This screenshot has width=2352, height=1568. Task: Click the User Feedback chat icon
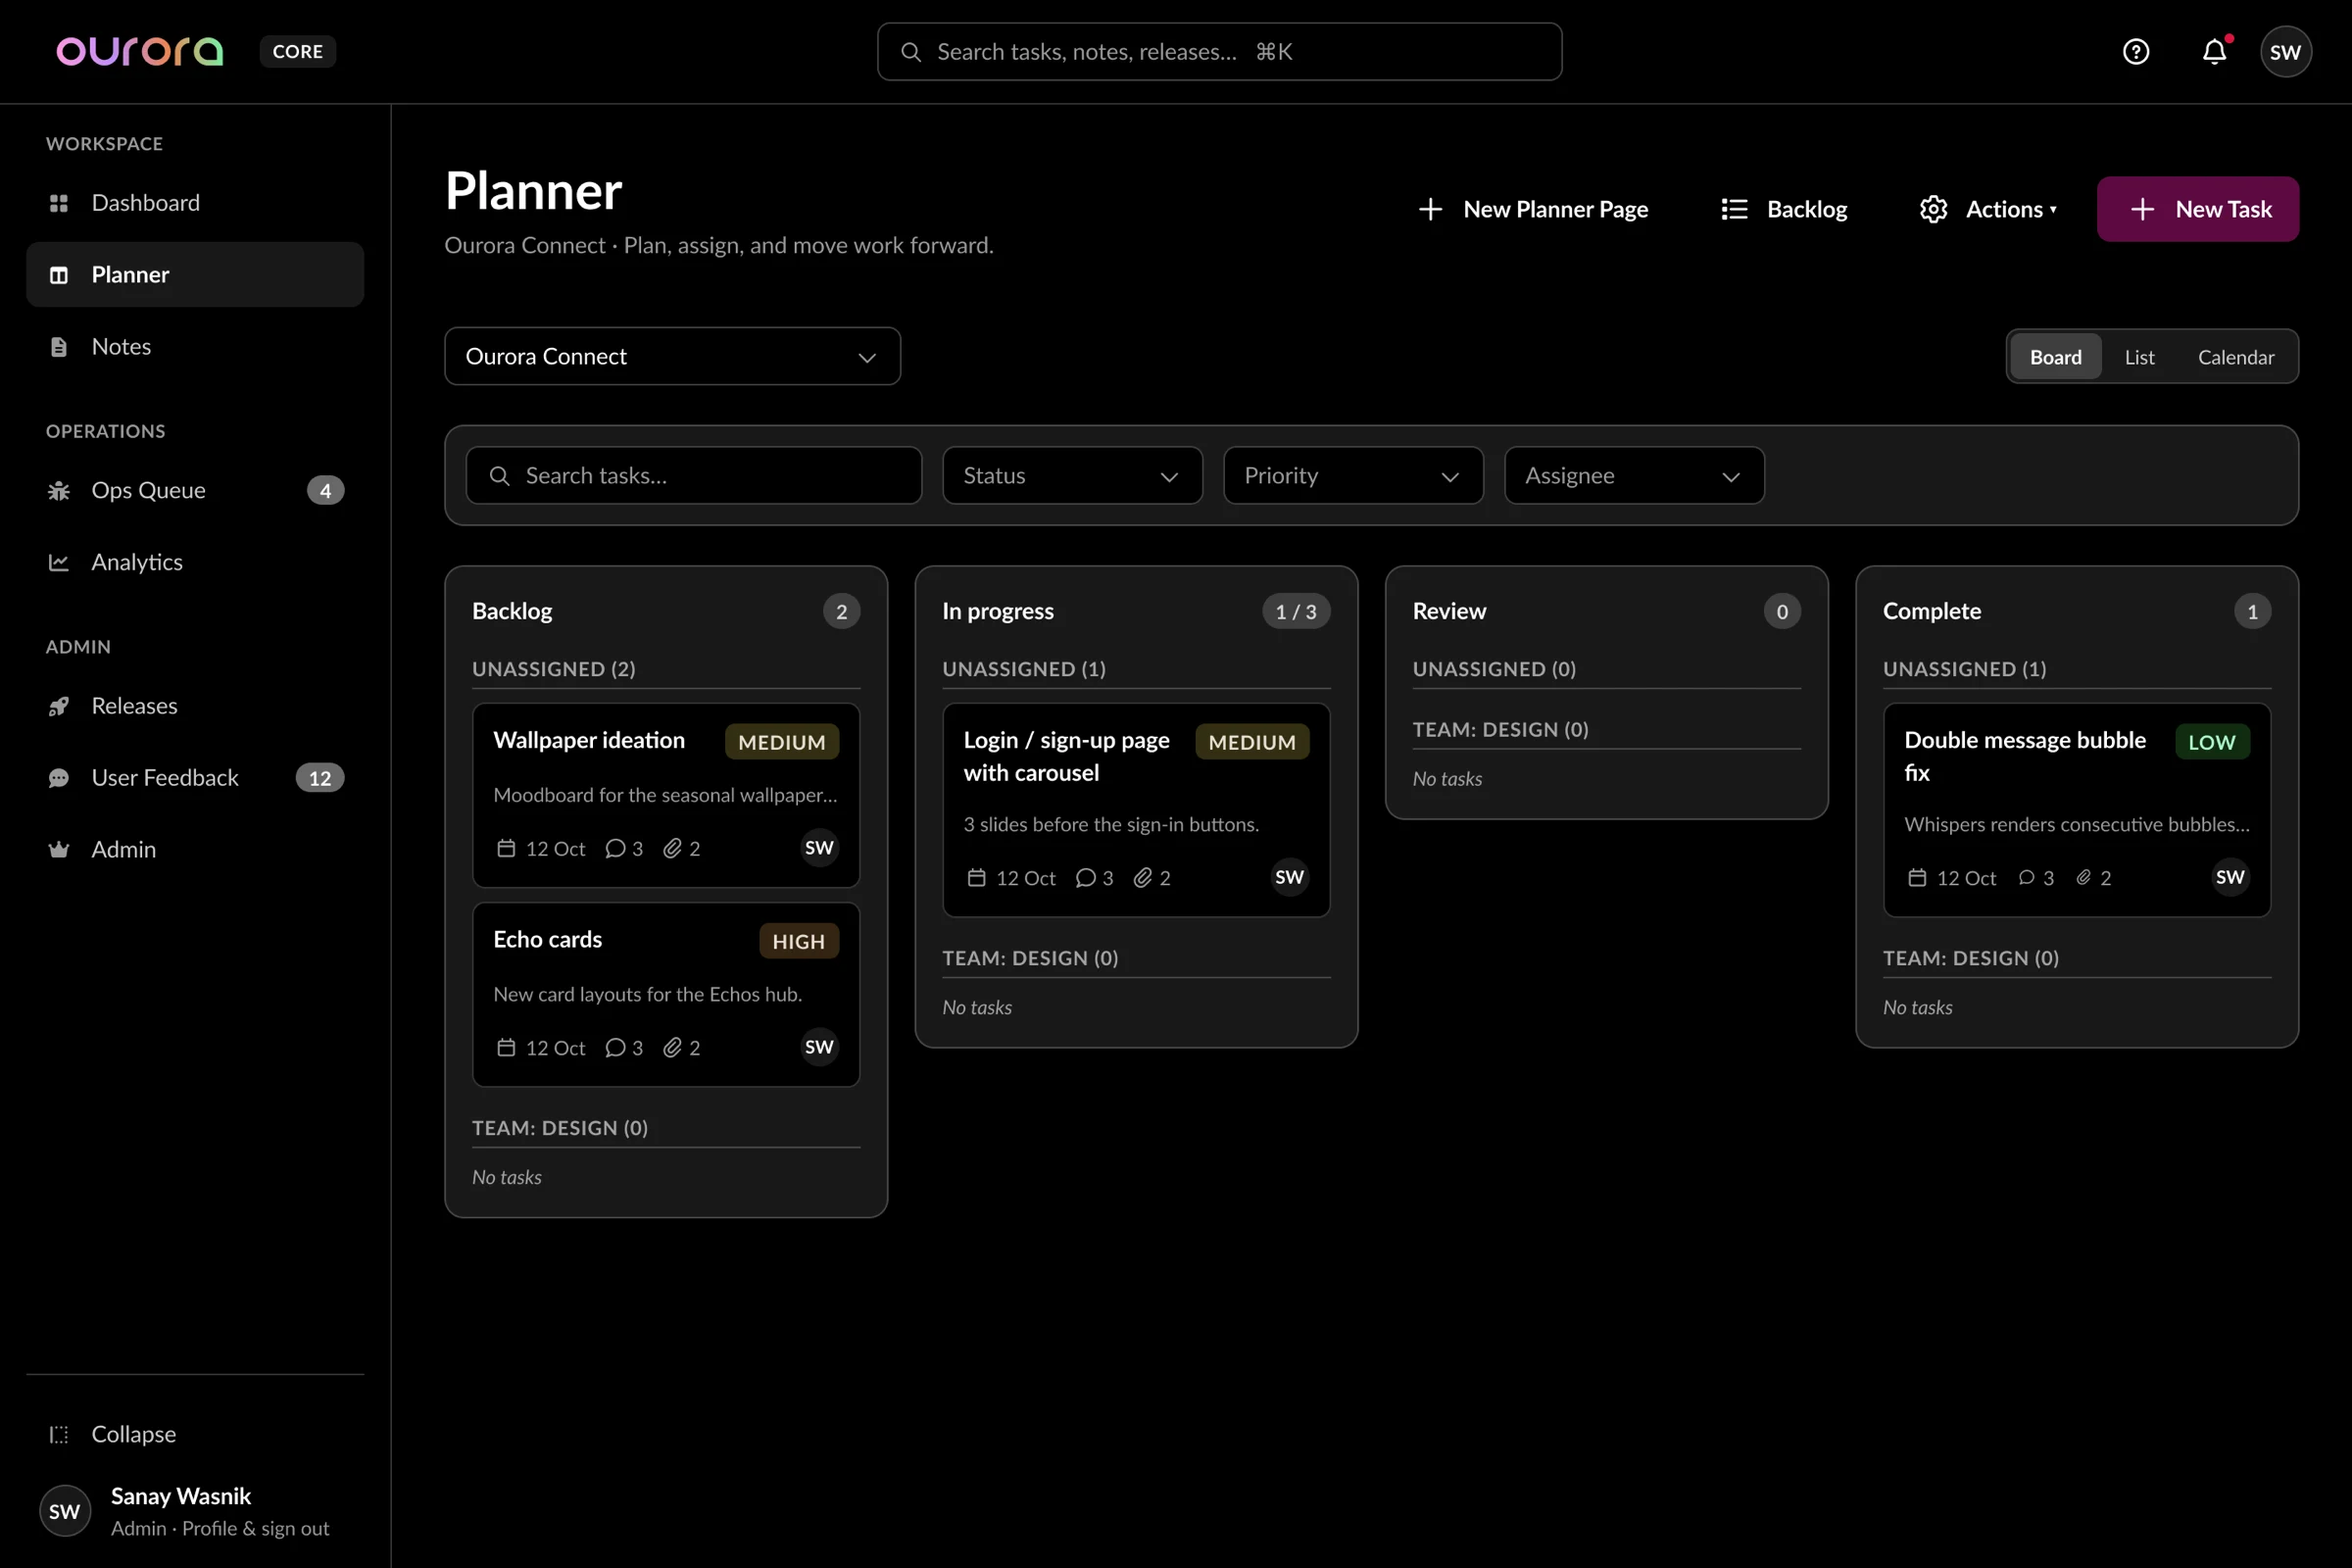tap(59, 779)
